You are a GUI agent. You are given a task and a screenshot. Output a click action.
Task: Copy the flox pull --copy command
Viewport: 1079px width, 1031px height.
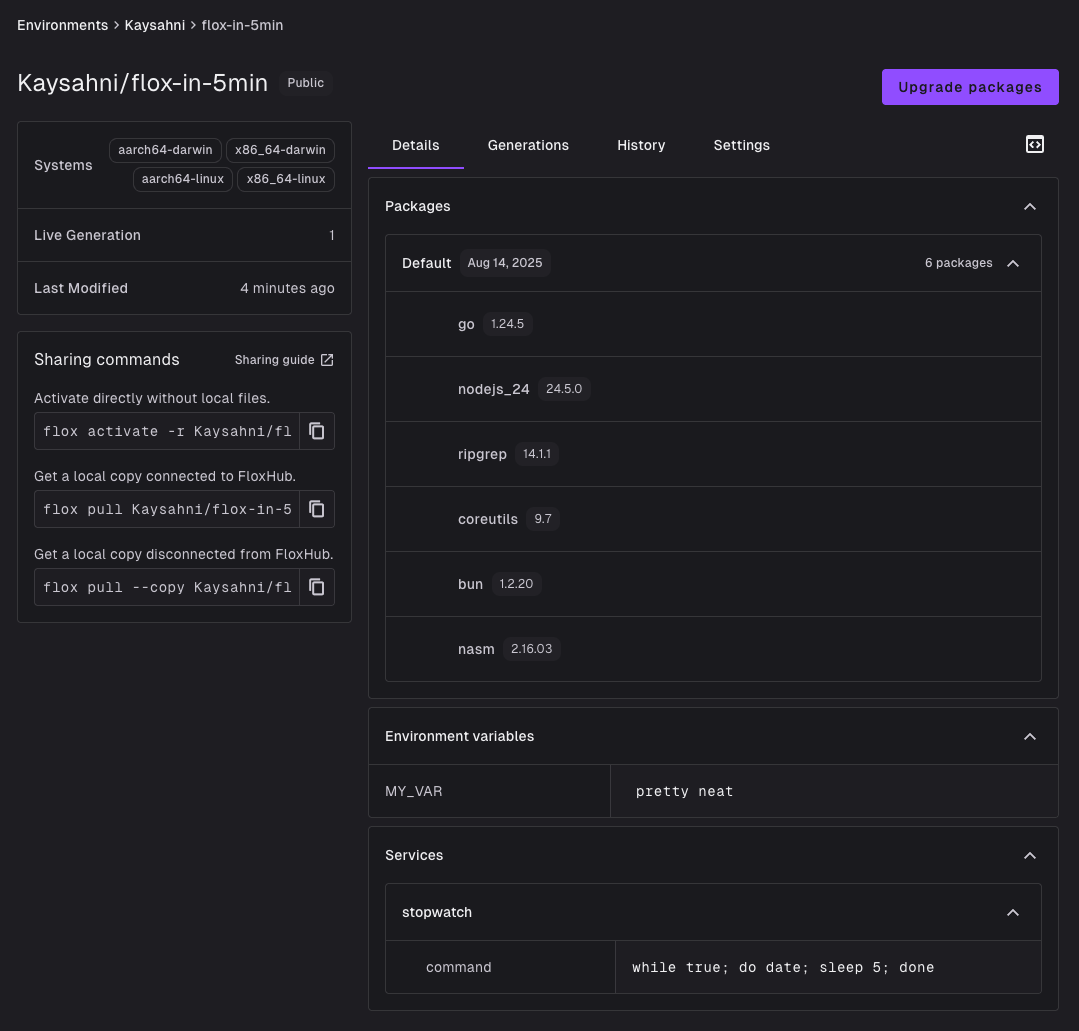point(317,587)
